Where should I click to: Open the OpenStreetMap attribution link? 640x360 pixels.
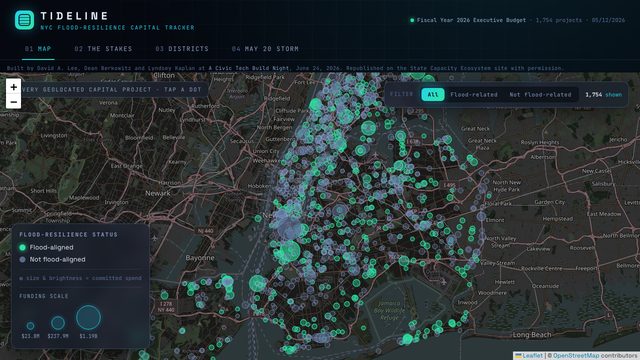(576, 356)
